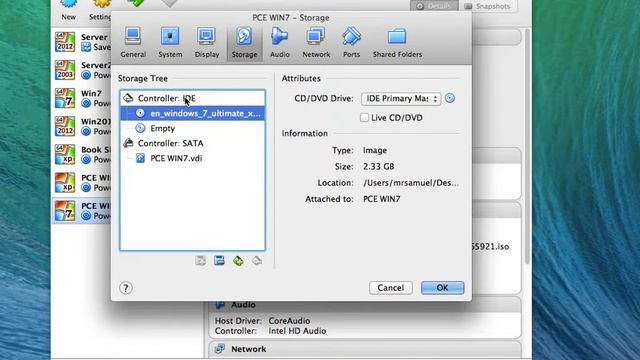Switch to Details view in manager window
640x360 pixels.
coord(434,6)
